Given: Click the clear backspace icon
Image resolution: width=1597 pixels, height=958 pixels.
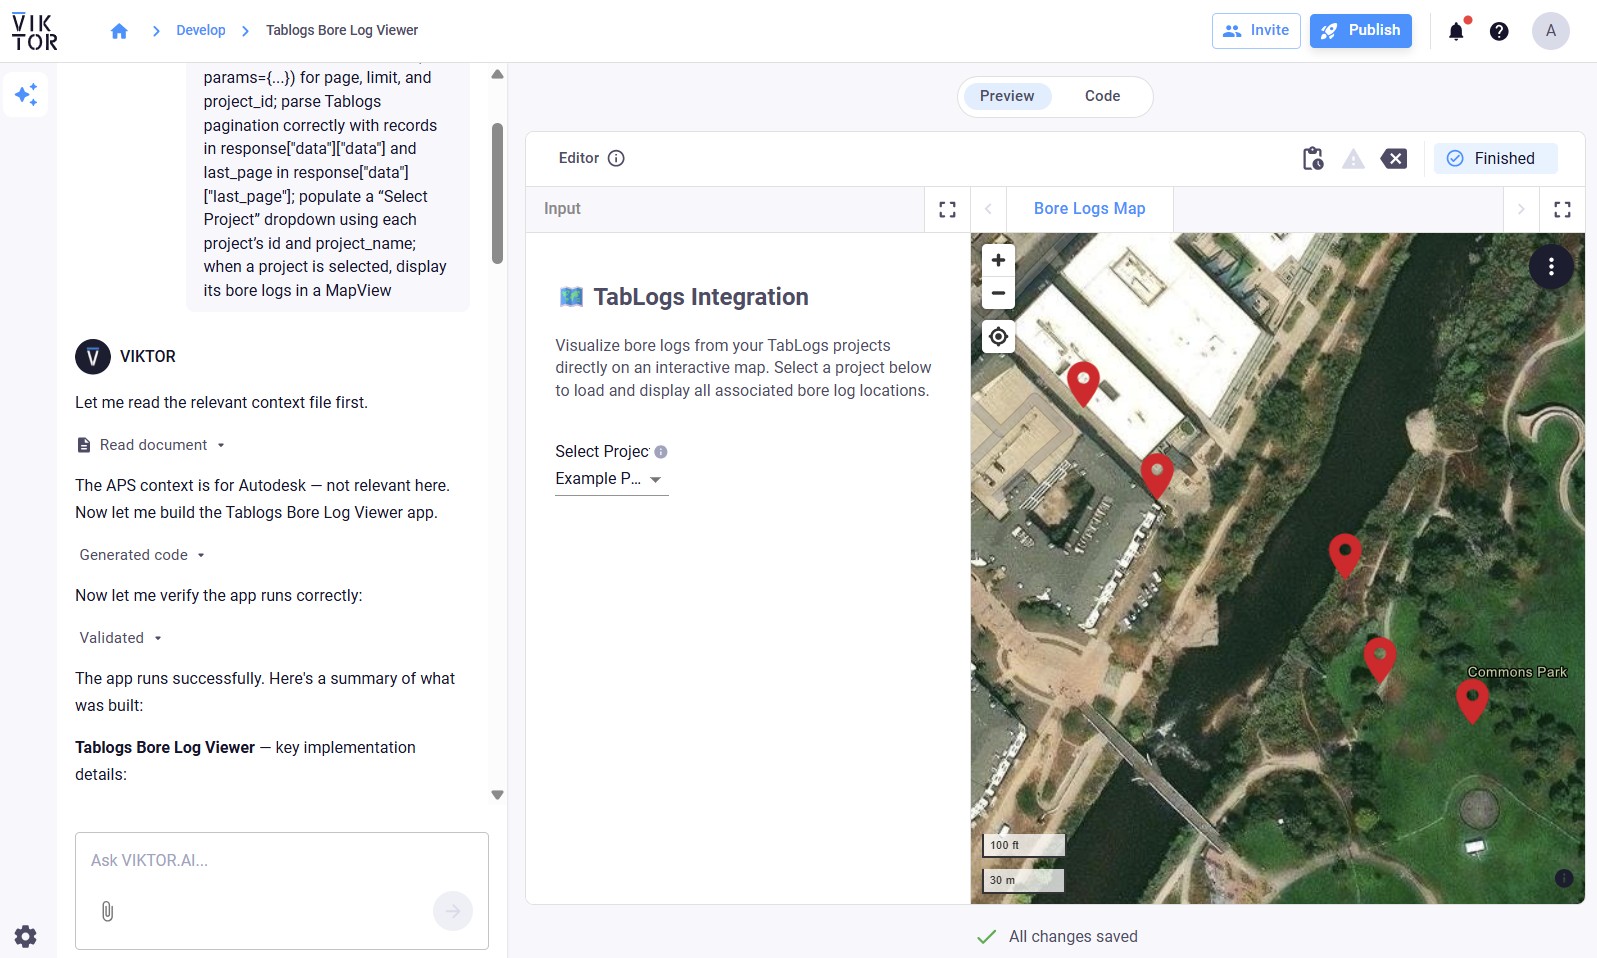Looking at the screenshot, I should 1394,158.
